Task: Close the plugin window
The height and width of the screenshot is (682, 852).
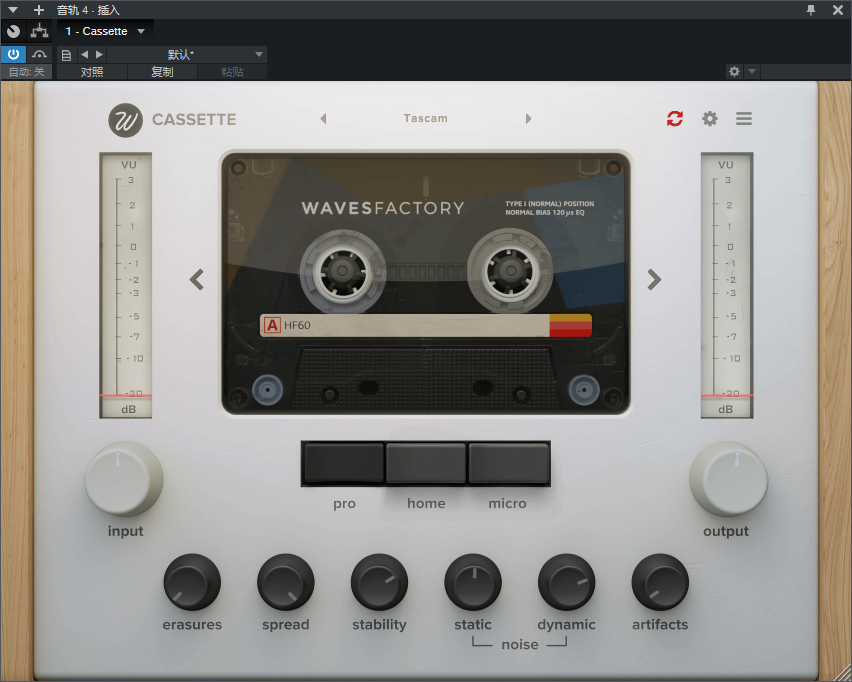Action: coord(837,10)
